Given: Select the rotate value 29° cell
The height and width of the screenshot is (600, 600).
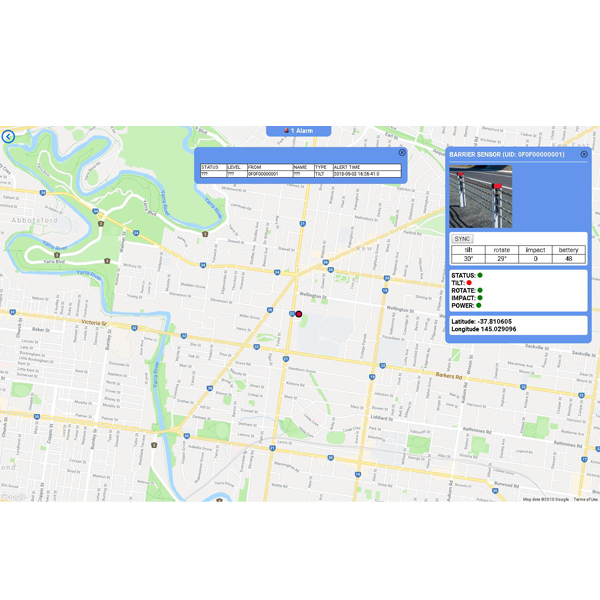Looking at the screenshot, I should tap(502, 259).
